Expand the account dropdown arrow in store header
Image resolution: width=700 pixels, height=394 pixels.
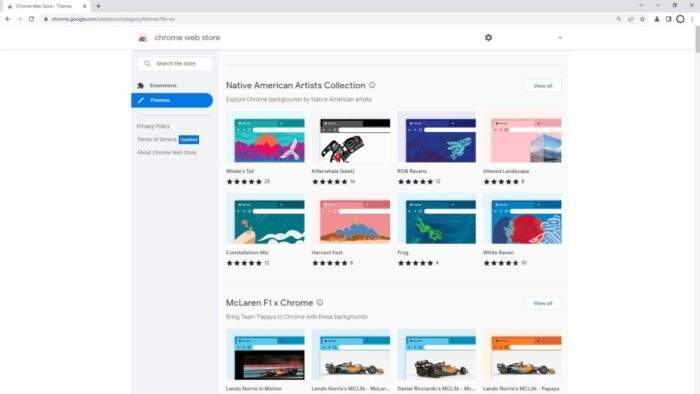pyautogui.click(x=560, y=38)
